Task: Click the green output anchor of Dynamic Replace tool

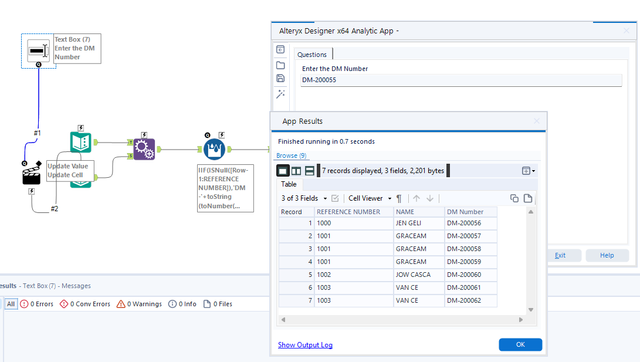Action: [x=159, y=149]
